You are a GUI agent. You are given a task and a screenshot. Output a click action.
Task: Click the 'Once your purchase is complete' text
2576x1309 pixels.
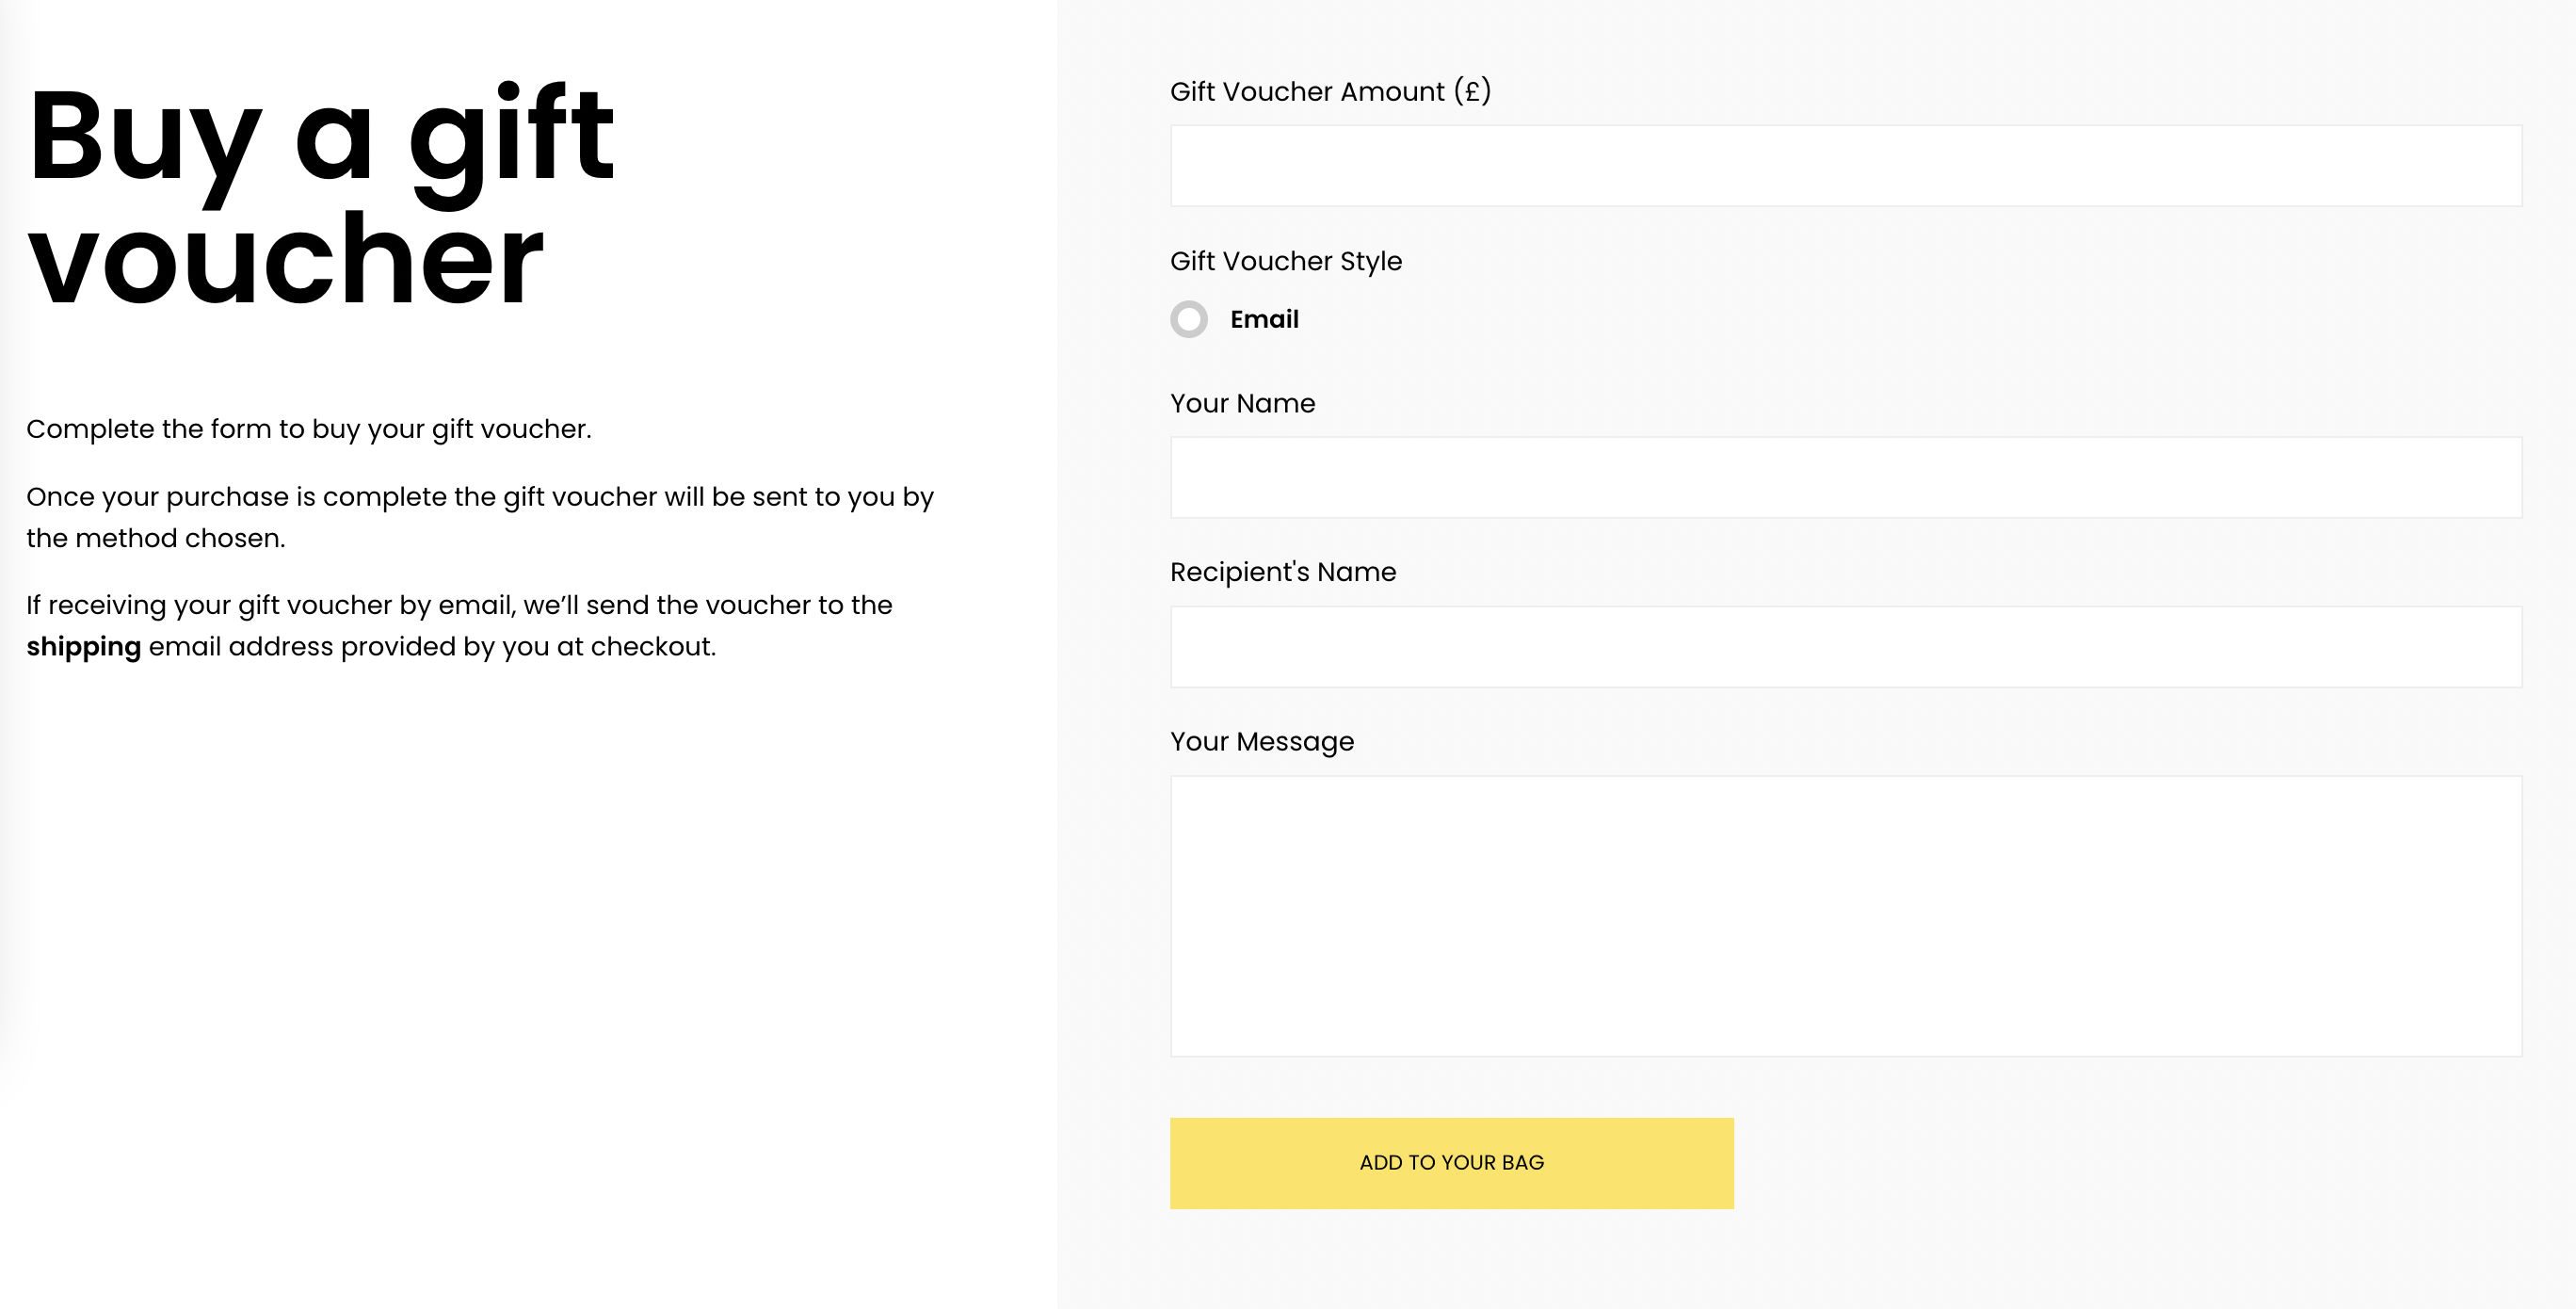click(480, 497)
